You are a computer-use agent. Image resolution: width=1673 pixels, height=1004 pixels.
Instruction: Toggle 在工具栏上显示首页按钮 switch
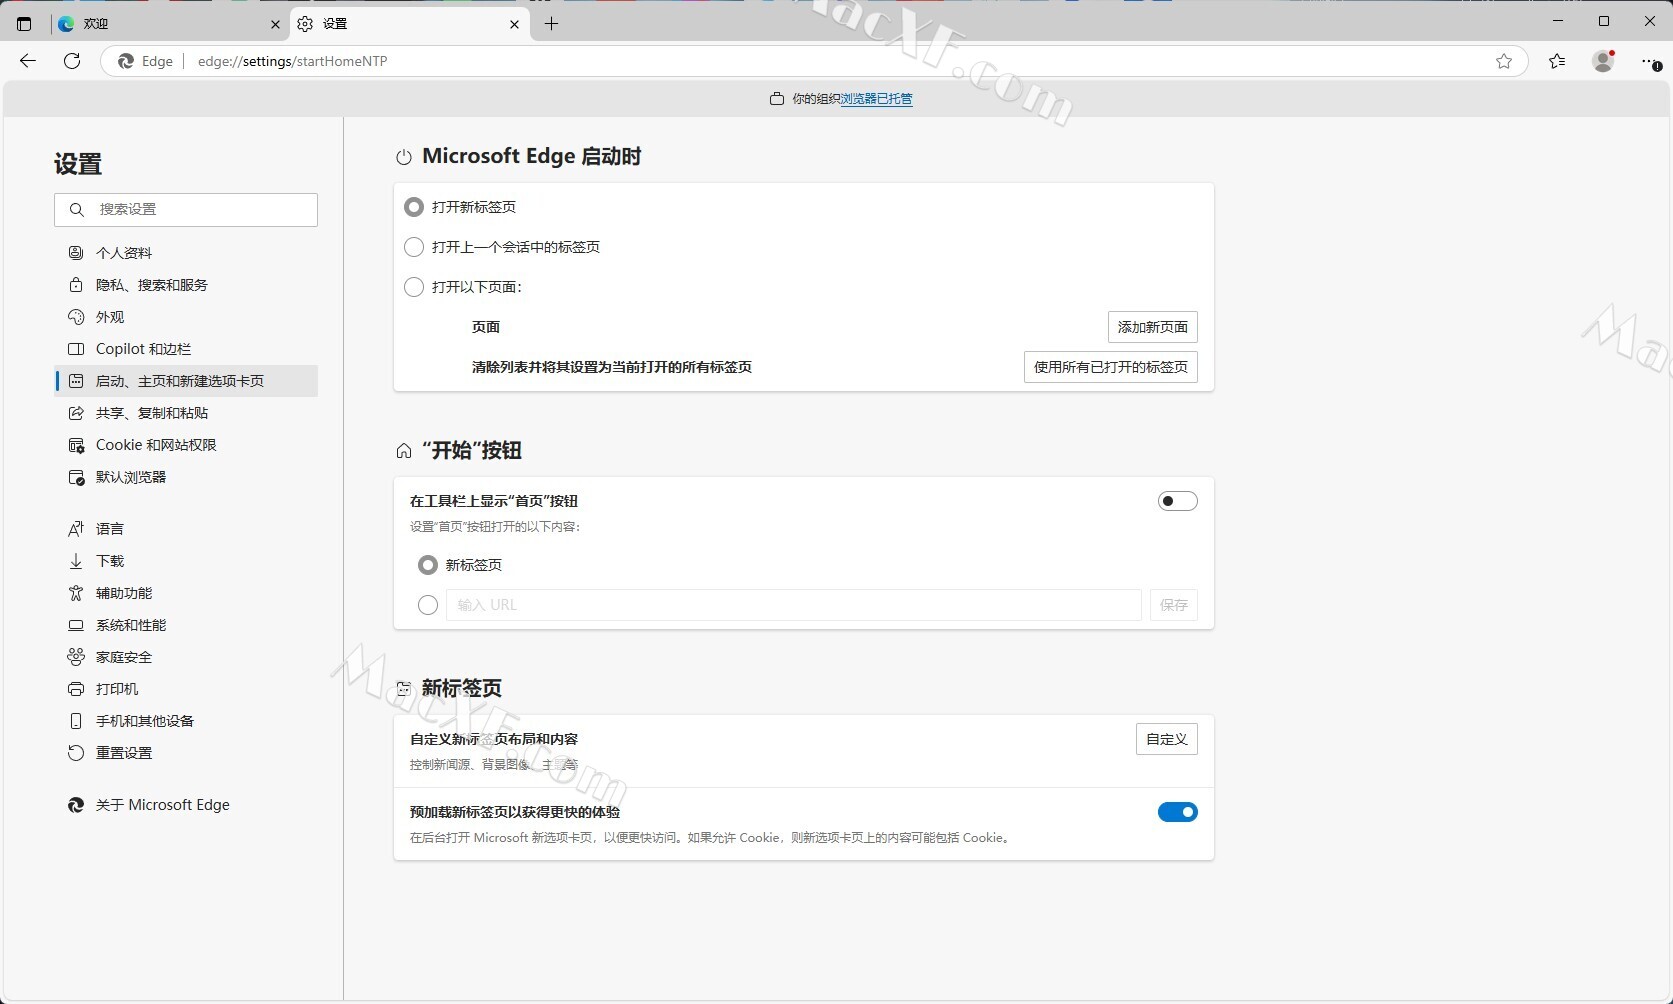[x=1178, y=501]
